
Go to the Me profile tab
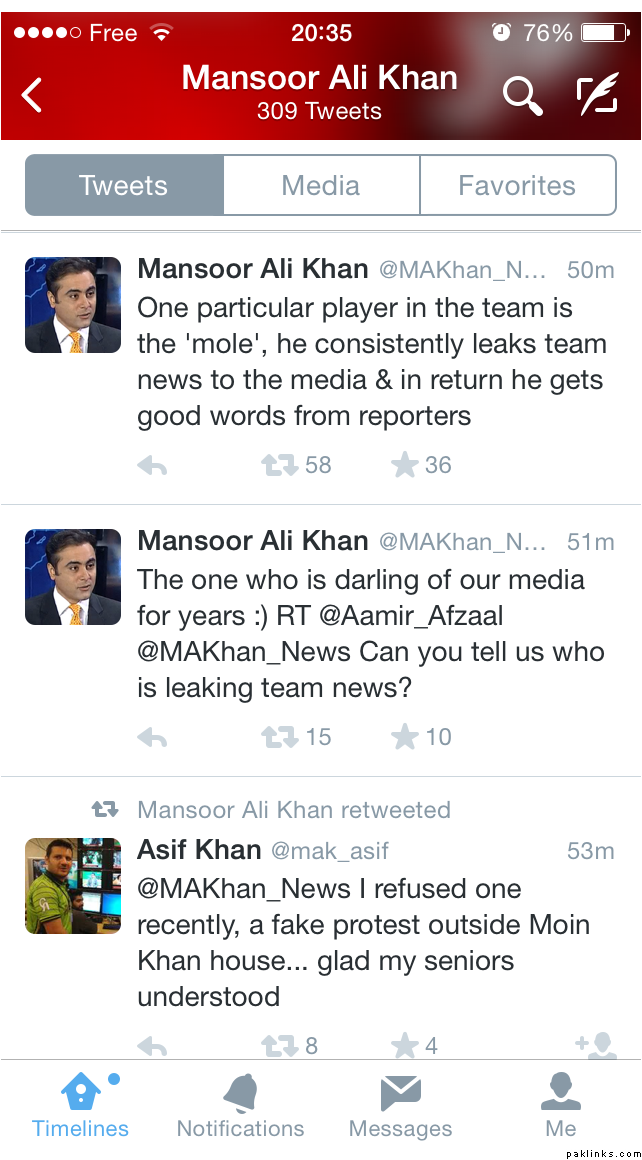pyautogui.click(x=561, y=1106)
